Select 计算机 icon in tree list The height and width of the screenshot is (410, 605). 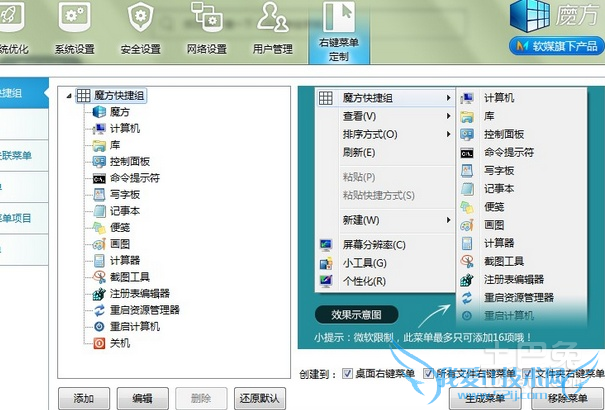[99, 128]
